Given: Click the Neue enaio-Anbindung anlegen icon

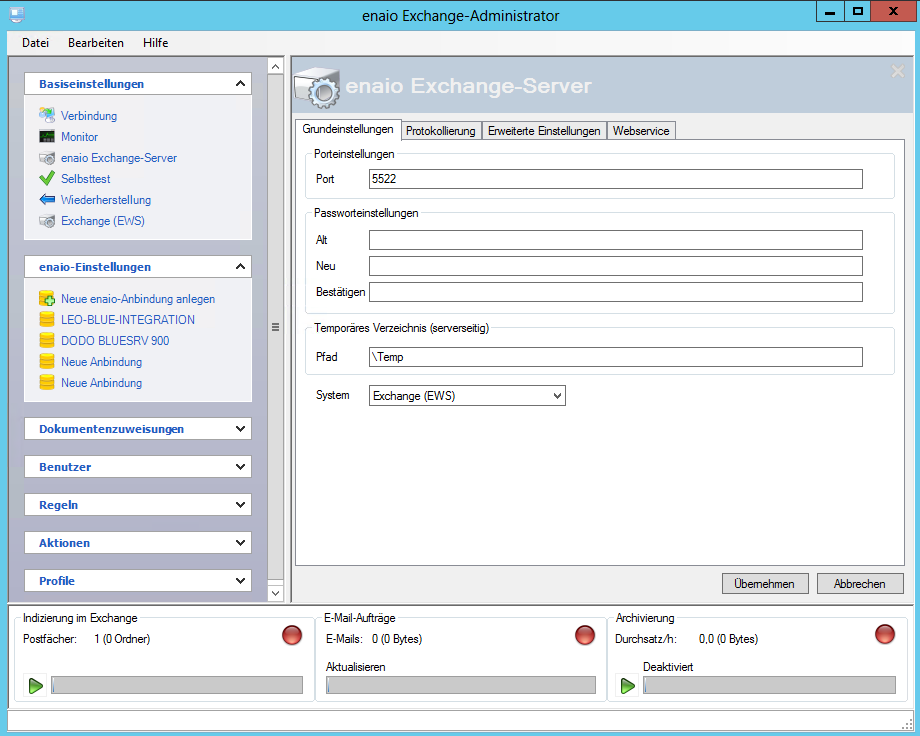Looking at the screenshot, I should click(x=47, y=299).
